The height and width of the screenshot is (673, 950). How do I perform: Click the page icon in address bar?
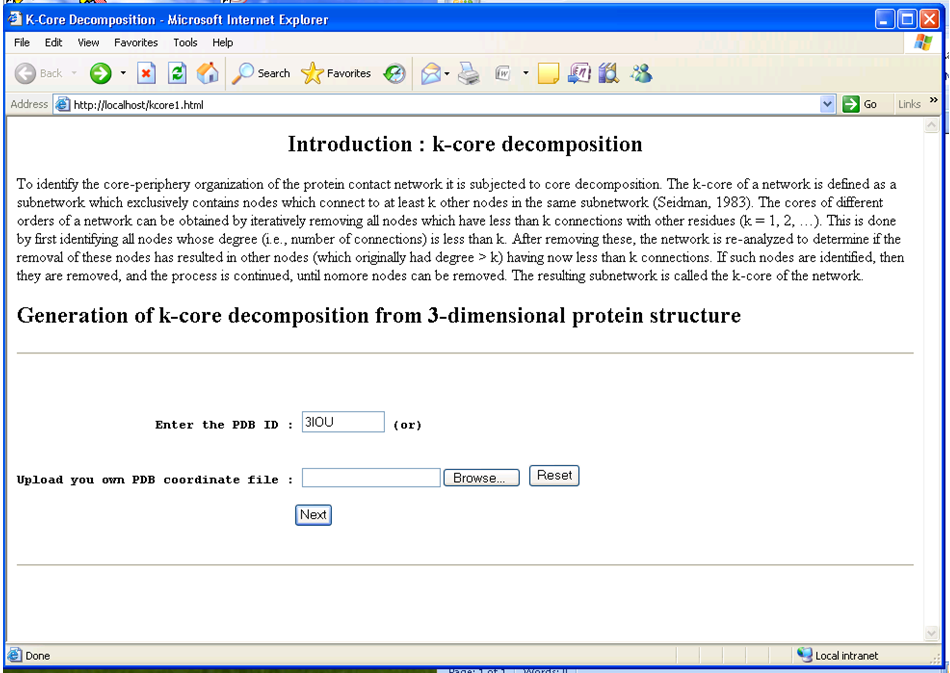[x=62, y=104]
